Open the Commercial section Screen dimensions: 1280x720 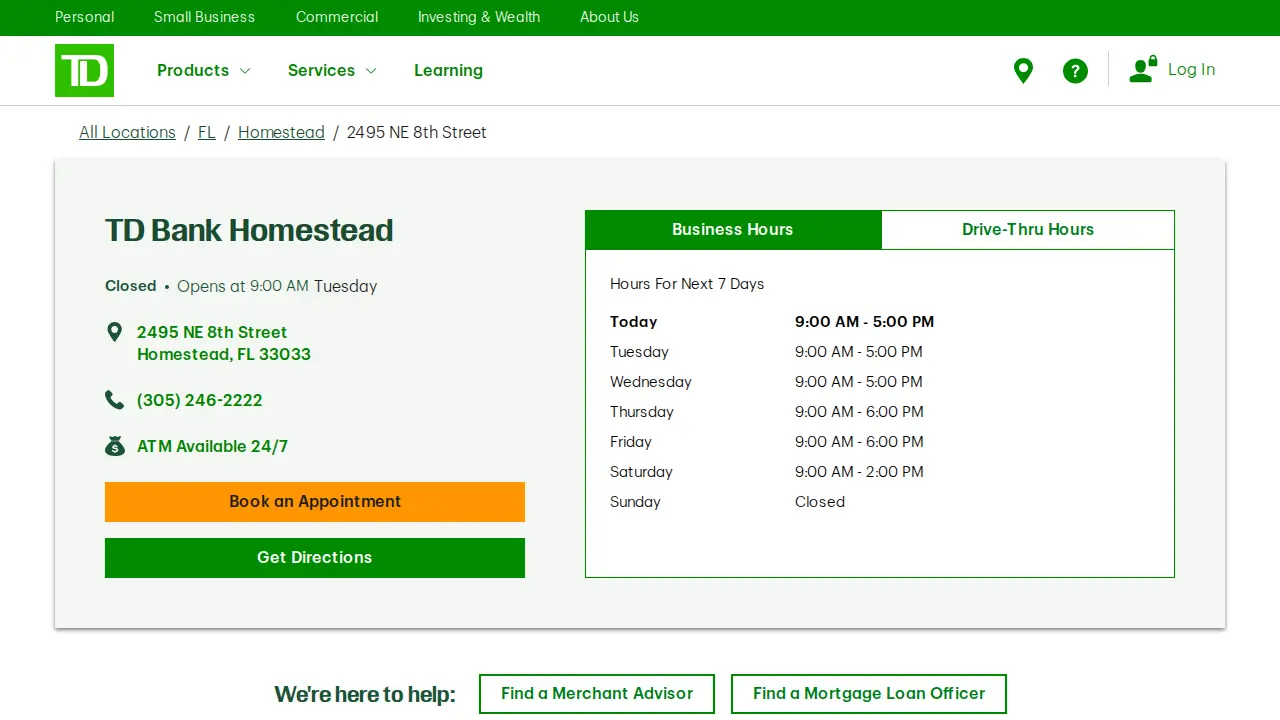tap(337, 17)
